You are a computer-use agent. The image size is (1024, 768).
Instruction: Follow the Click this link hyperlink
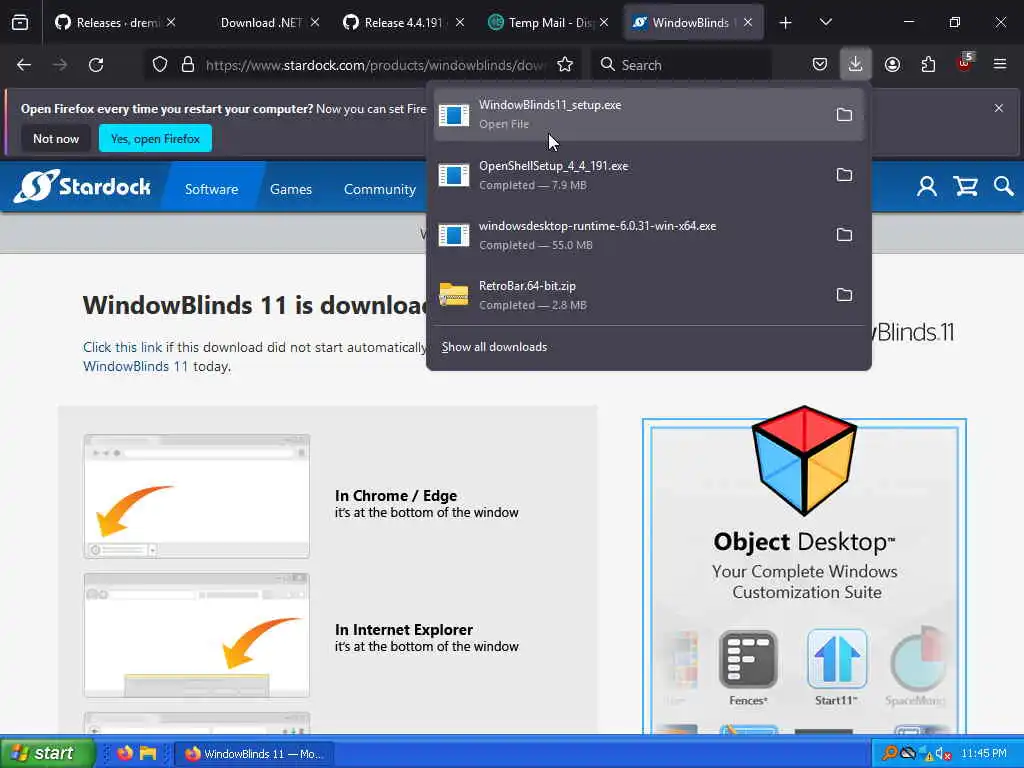pyautogui.click(x=122, y=347)
